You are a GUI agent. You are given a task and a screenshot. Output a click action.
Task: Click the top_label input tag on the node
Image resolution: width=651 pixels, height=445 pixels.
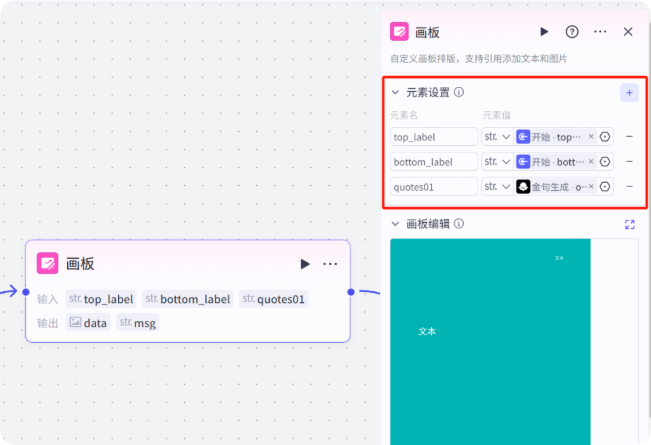tap(101, 299)
